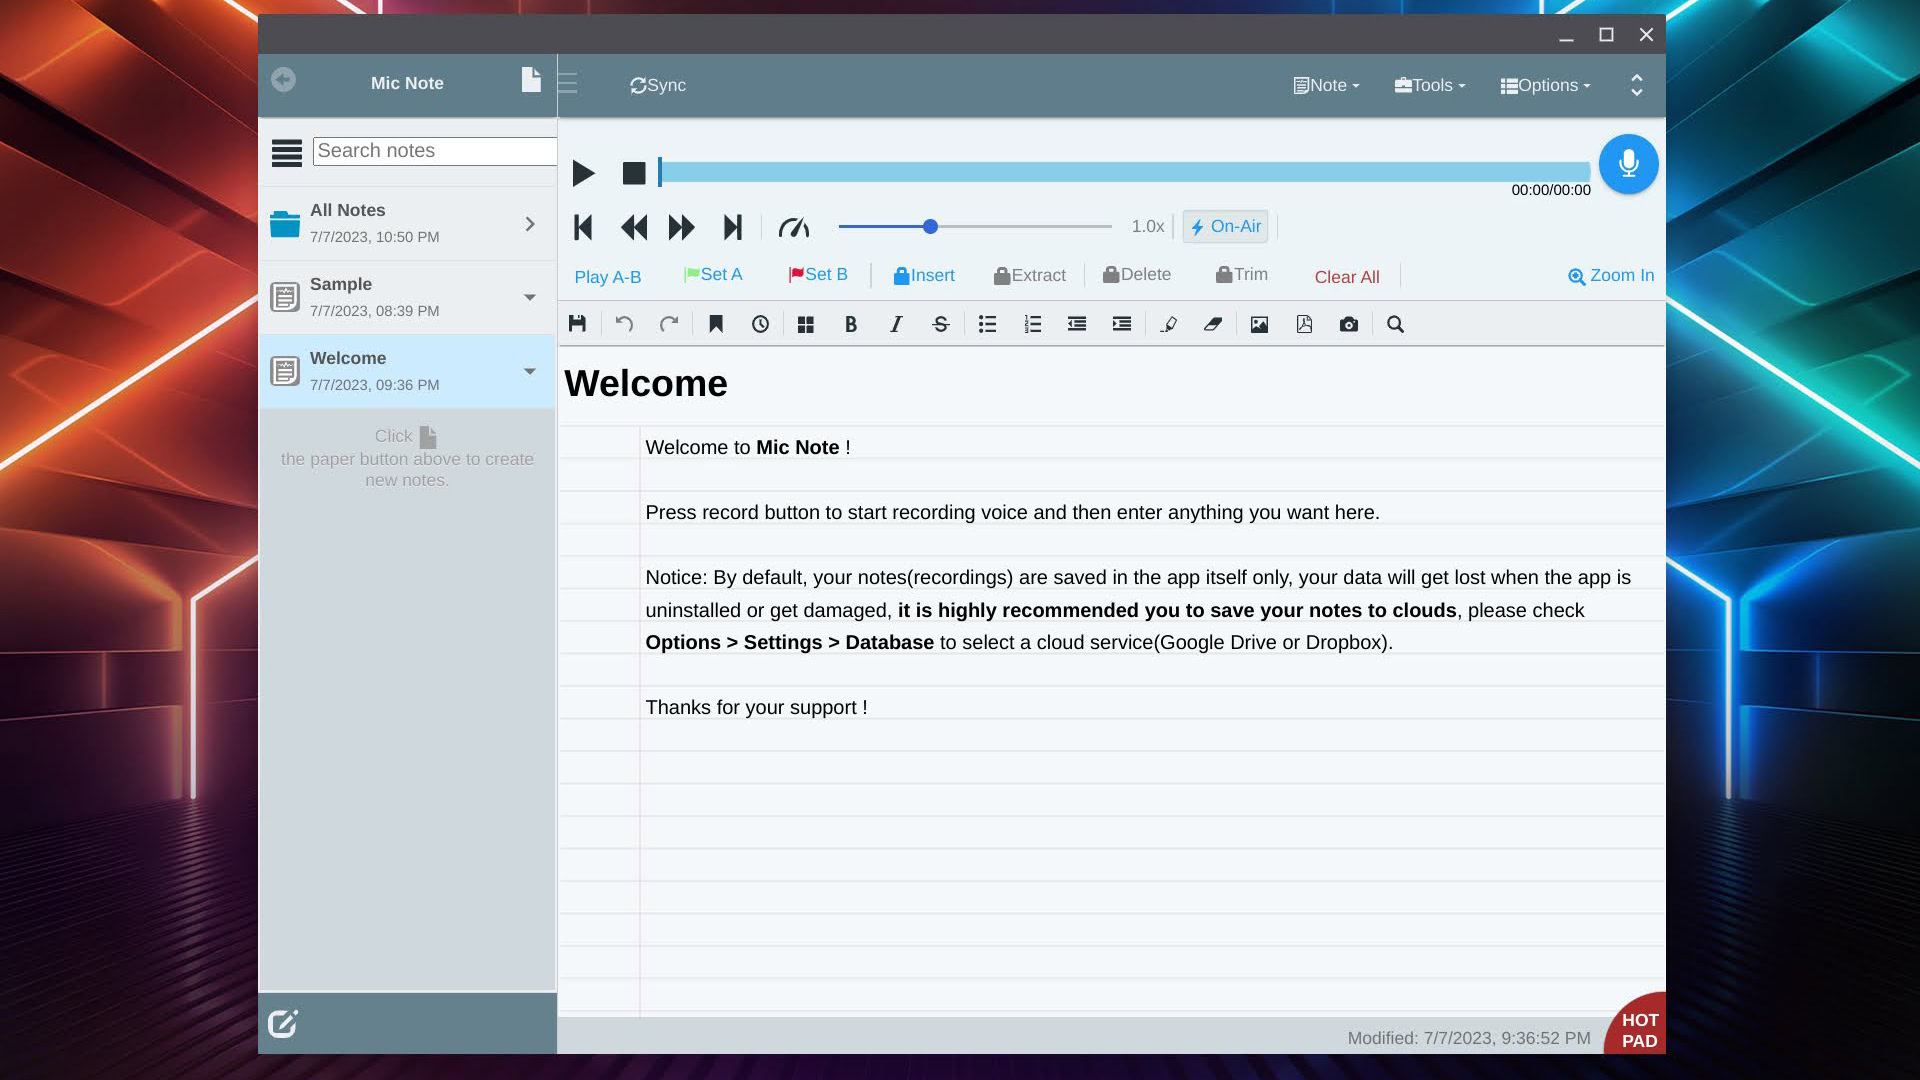Create a new note with the paper icon

pos(531,80)
